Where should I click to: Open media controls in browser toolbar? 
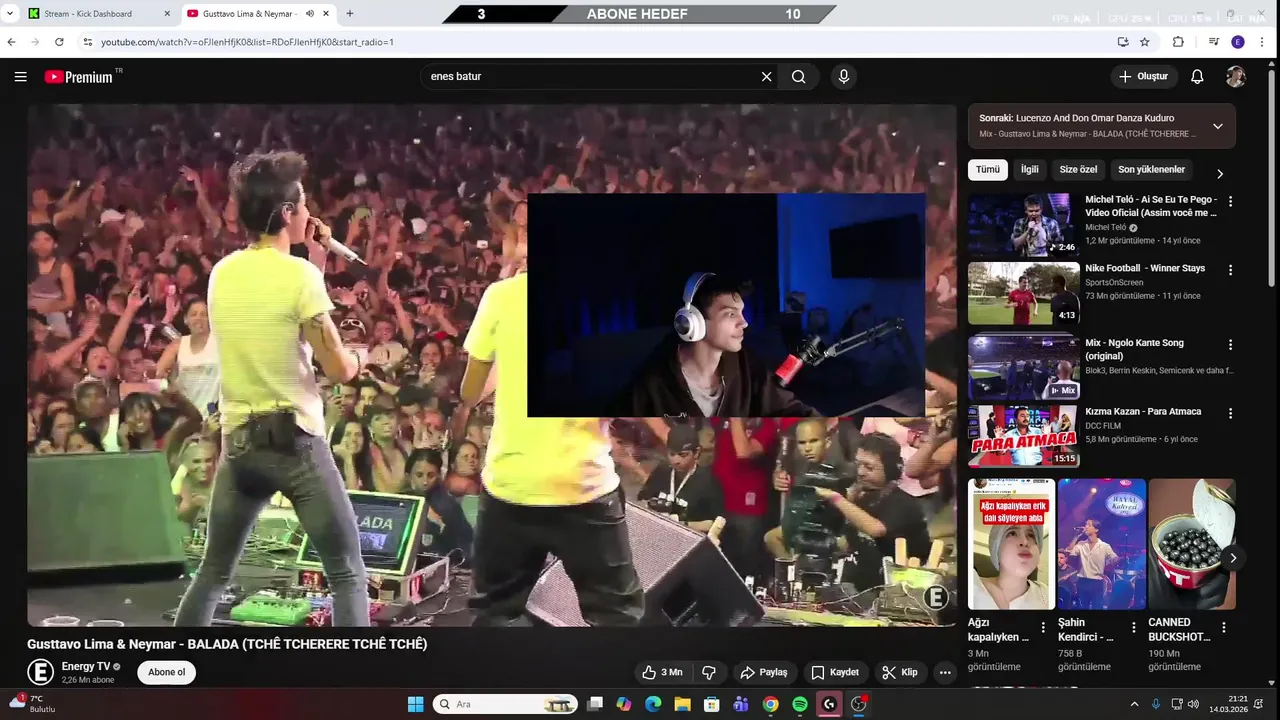1214,42
